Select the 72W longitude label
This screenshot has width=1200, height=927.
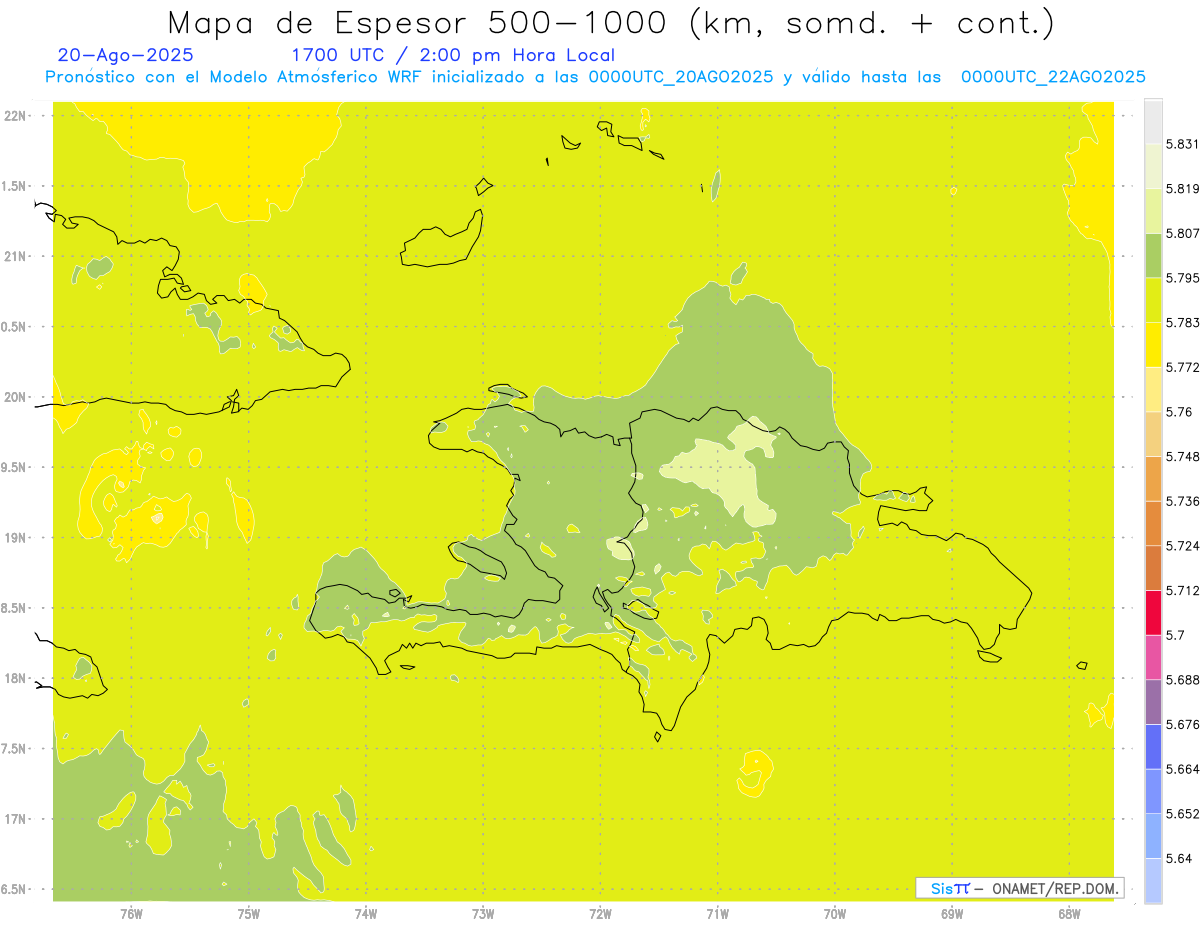tap(600, 913)
